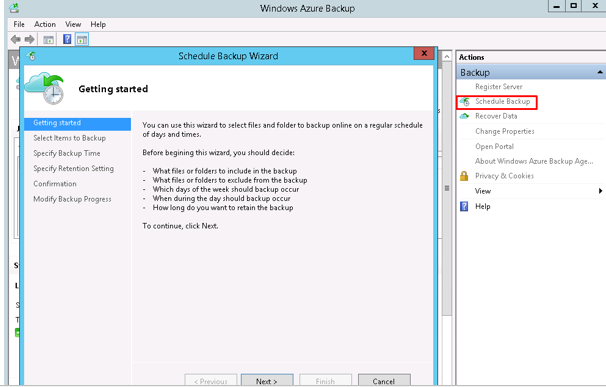The height and width of the screenshot is (387, 606).
Task: Select the Confirmation wizard step
Action: (x=55, y=184)
